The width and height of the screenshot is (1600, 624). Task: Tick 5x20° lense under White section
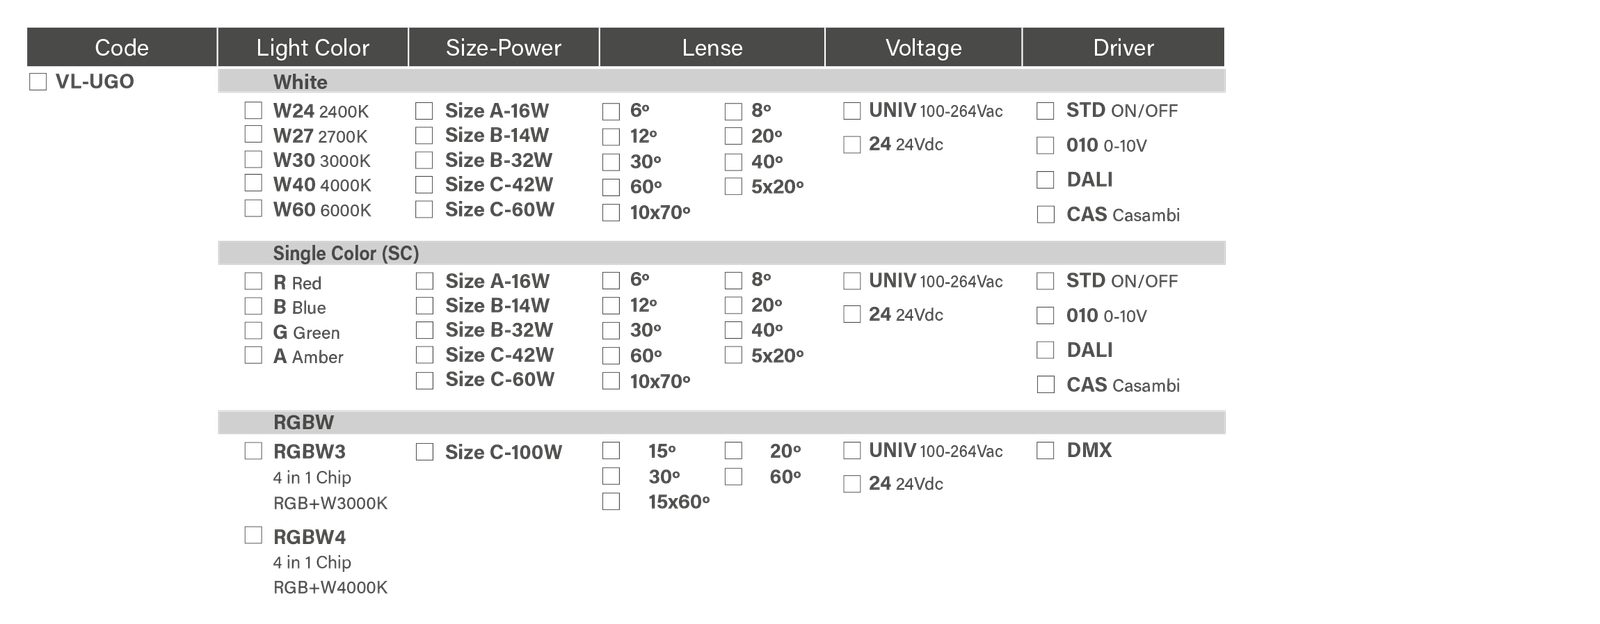tap(734, 186)
